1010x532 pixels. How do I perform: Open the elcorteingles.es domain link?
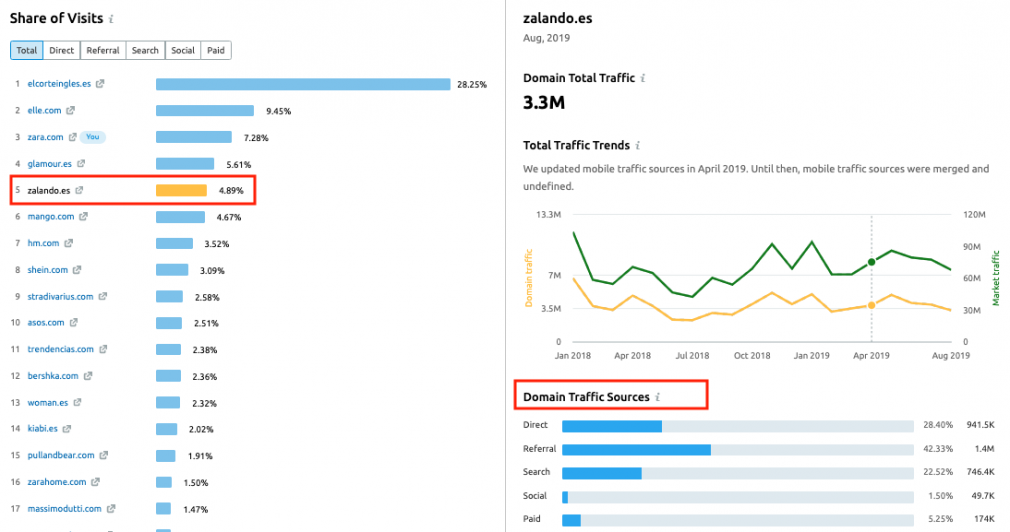(59, 84)
